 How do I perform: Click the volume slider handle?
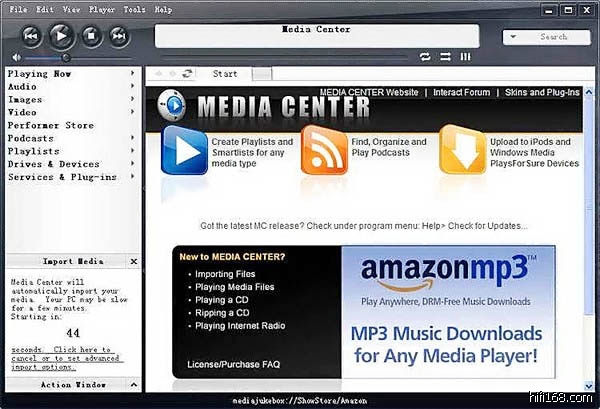pos(66,57)
